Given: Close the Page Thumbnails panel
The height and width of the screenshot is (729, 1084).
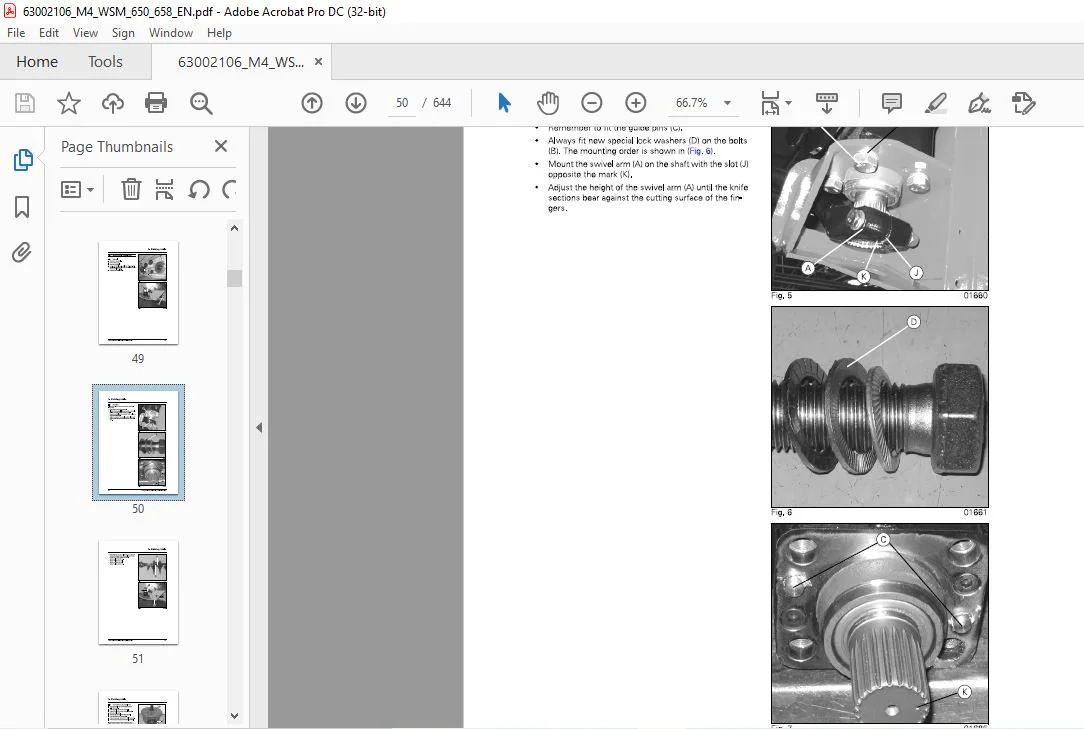Looking at the screenshot, I should 221,146.
